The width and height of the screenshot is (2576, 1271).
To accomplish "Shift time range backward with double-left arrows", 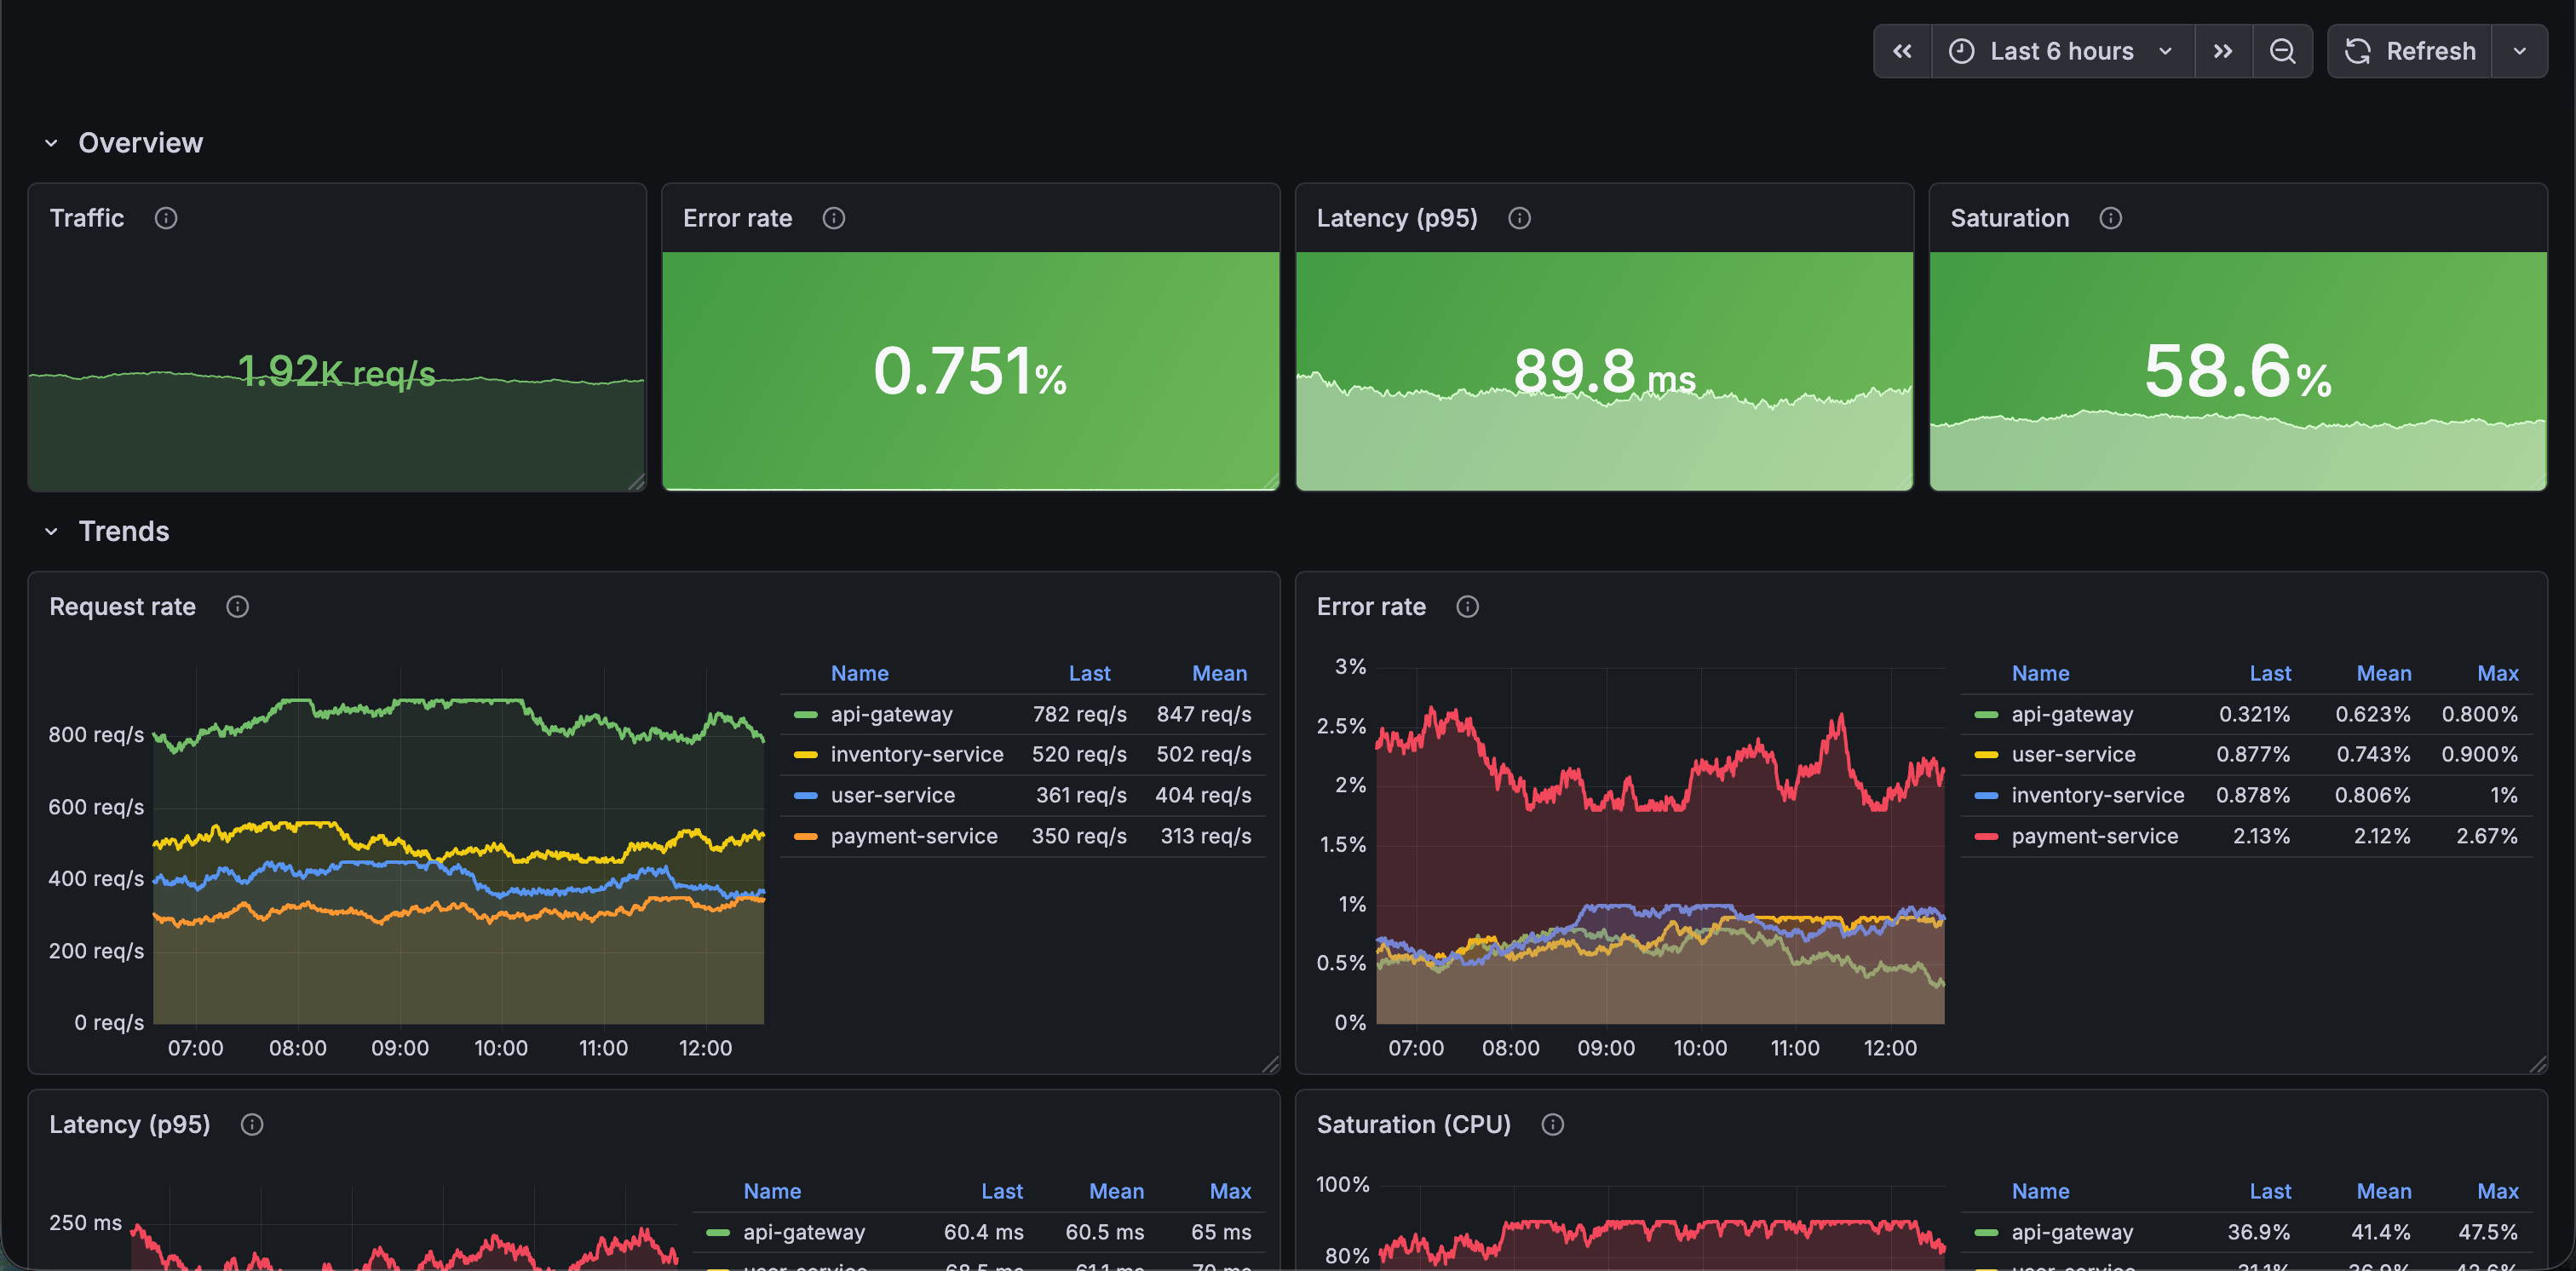I will point(1902,51).
